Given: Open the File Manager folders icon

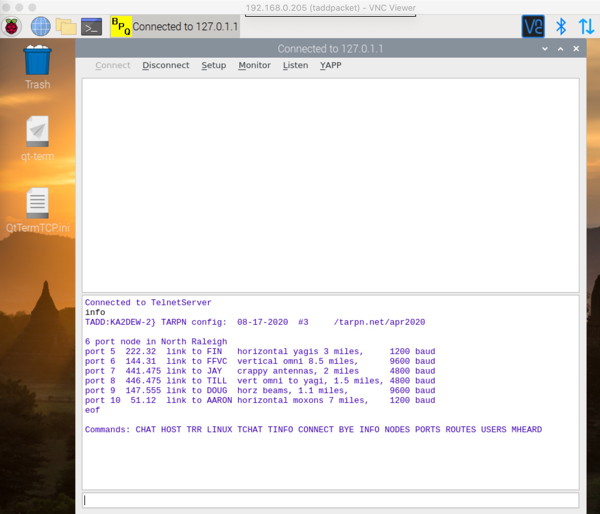Looking at the screenshot, I should (66, 26).
